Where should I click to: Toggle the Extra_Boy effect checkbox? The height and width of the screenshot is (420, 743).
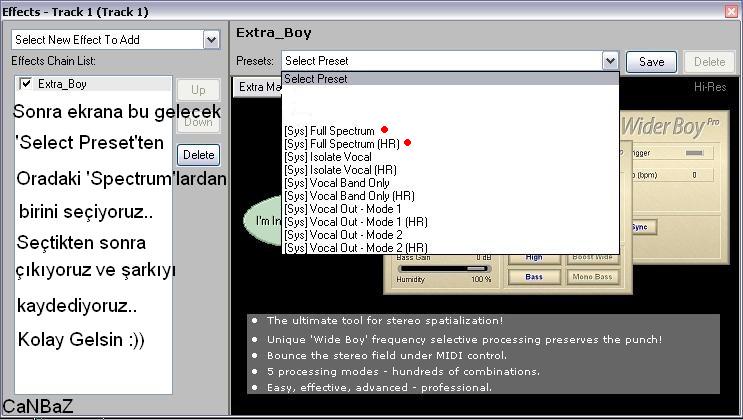click(x=26, y=84)
